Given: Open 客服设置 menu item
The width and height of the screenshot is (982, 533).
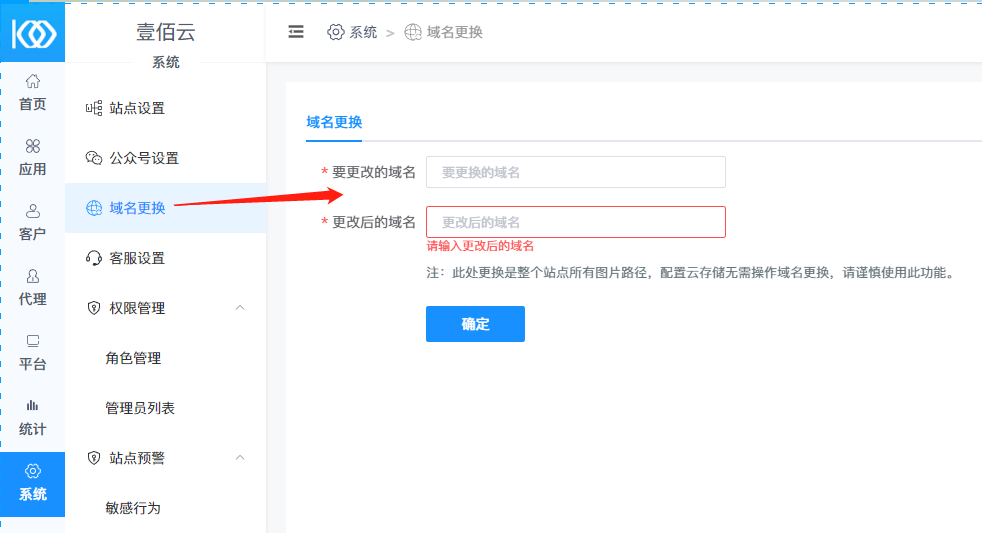Looking at the screenshot, I should click(165, 258).
